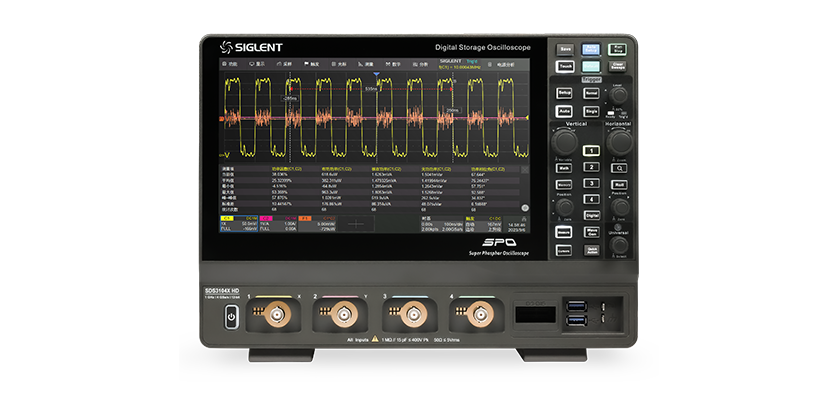Enable channel 1 with the lit 1 button
The image size is (839, 398).
point(591,151)
